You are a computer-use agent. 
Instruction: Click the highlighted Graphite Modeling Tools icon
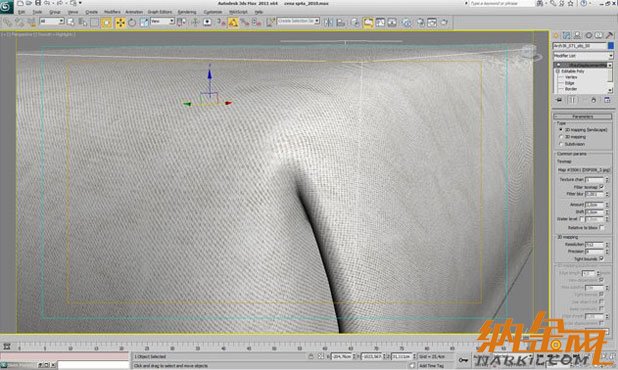click(x=368, y=22)
